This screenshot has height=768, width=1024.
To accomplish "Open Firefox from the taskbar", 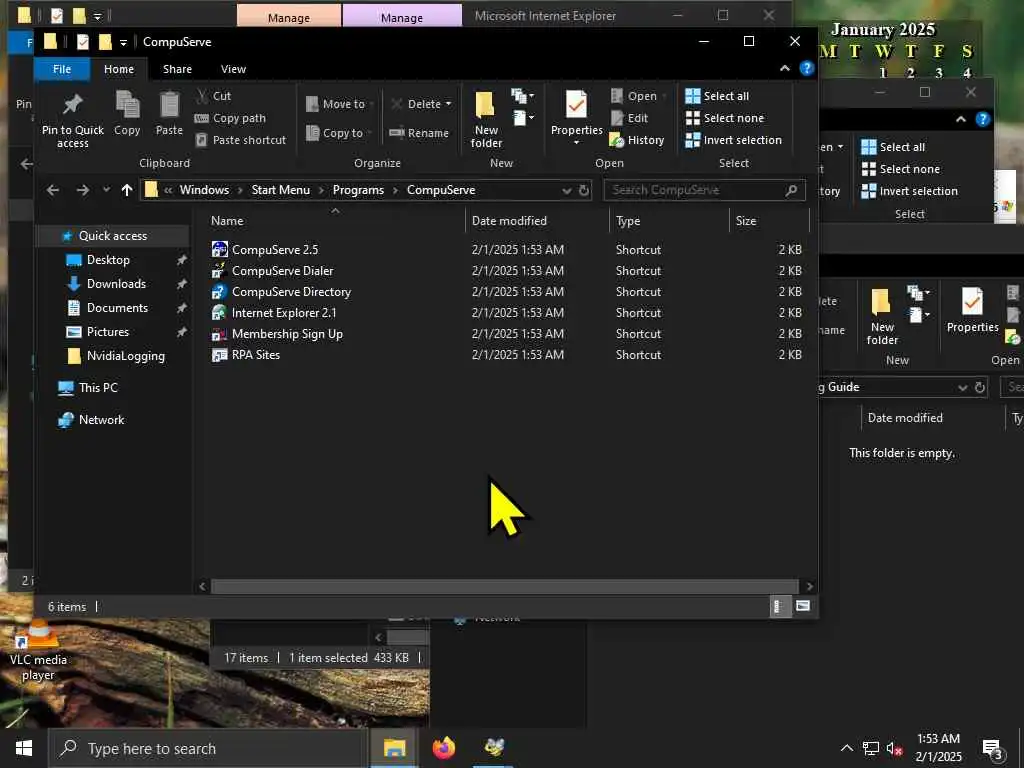I will tap(444, 748).
